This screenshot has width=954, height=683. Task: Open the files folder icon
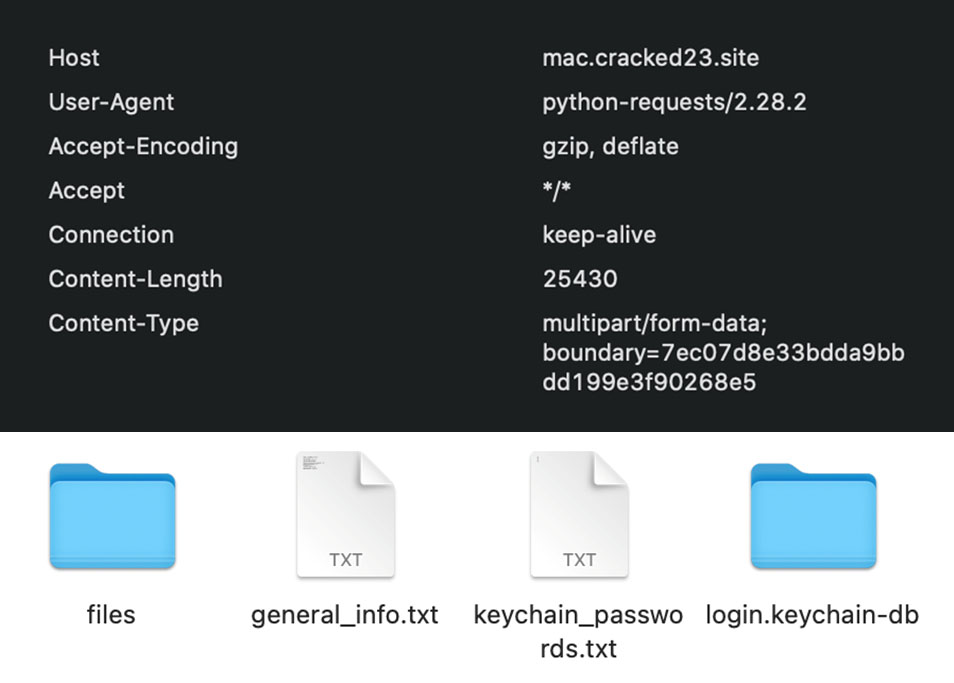click(x=112, y=516)
